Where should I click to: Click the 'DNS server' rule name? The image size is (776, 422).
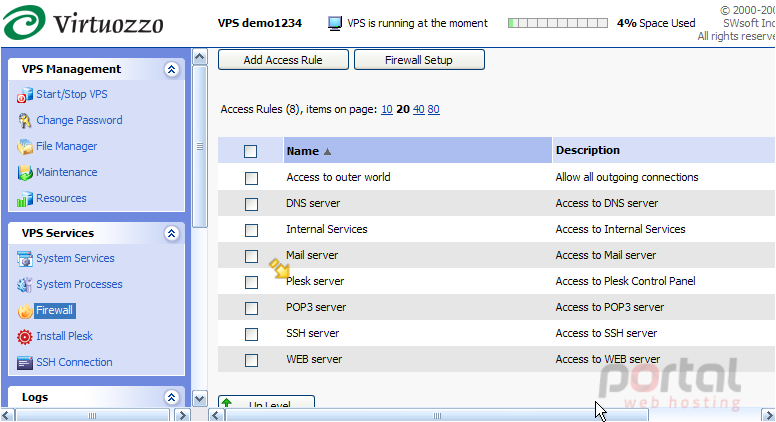pyautogui.click(x=313, y=203)
